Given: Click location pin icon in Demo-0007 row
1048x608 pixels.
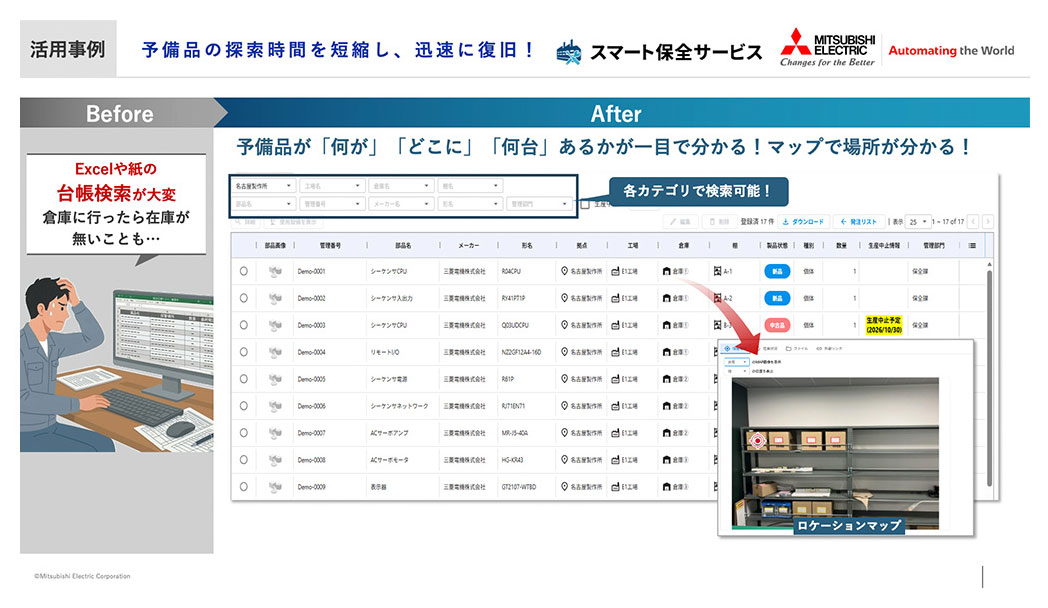Looking at the screenshot, I should [564, 433].
